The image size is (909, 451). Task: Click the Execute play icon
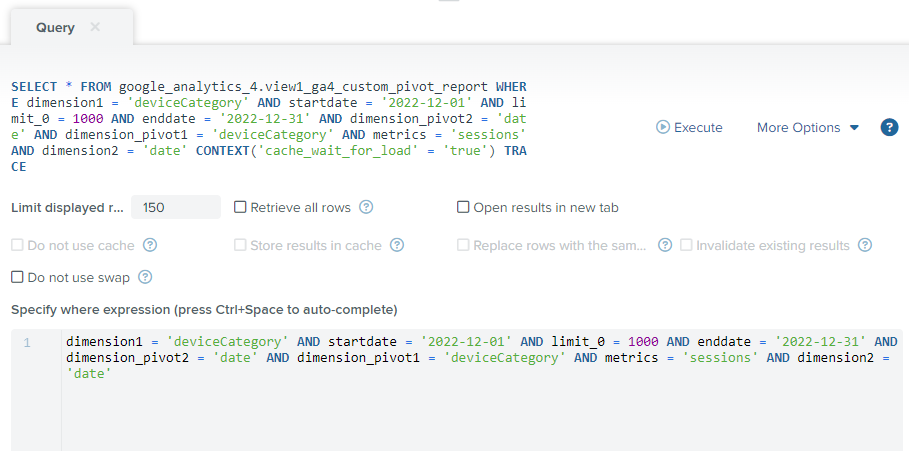click(663, 127)
